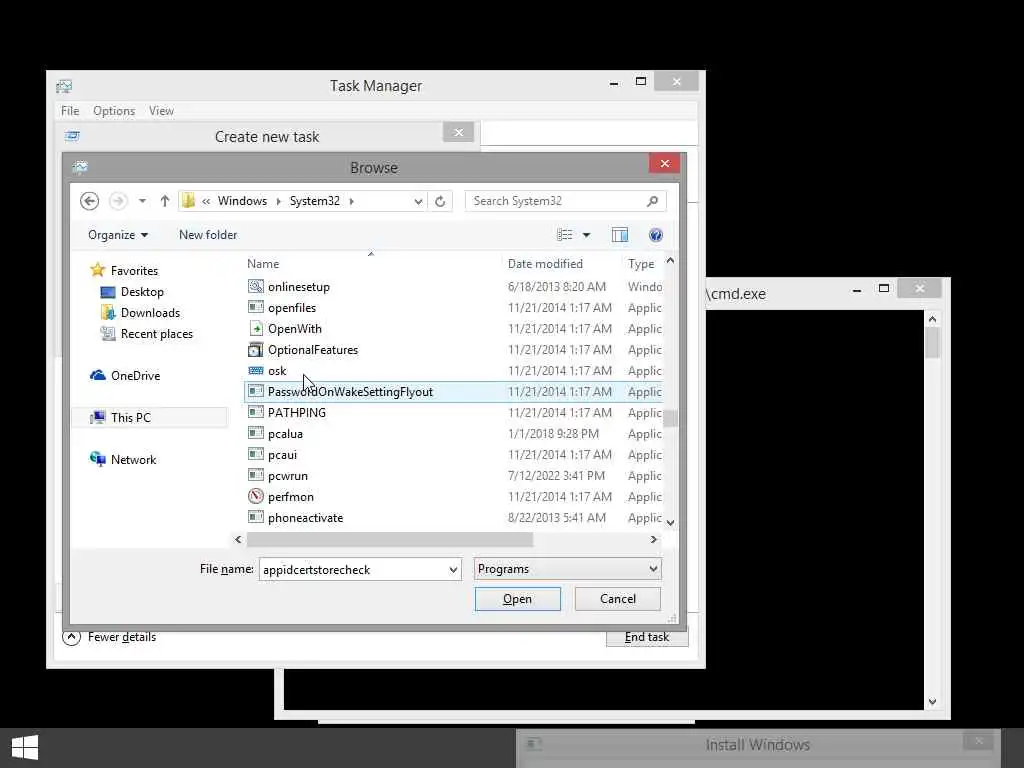Click the Forward arrow in Browse dialog

tap(118, 201)
